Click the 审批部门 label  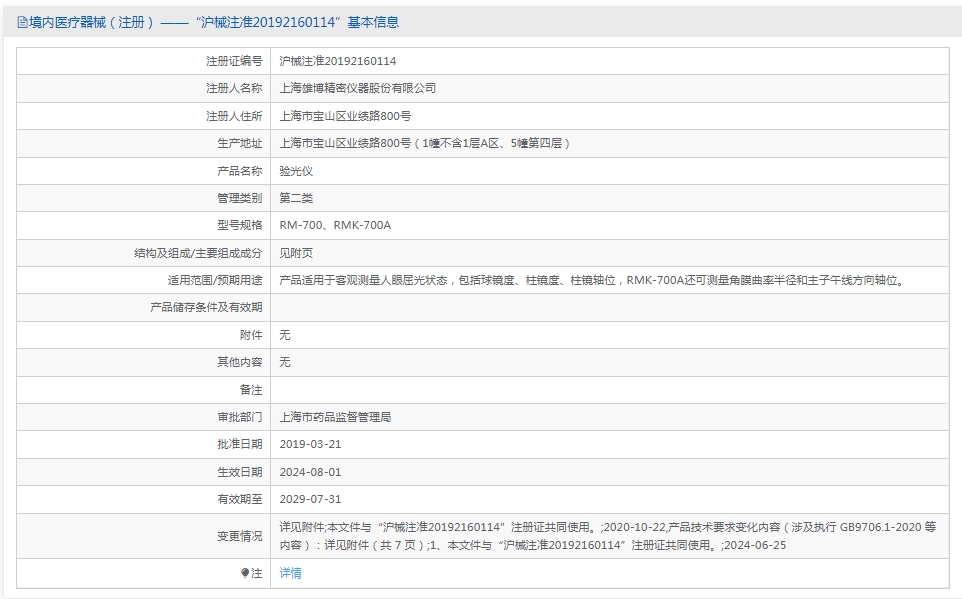coord(239,417)
